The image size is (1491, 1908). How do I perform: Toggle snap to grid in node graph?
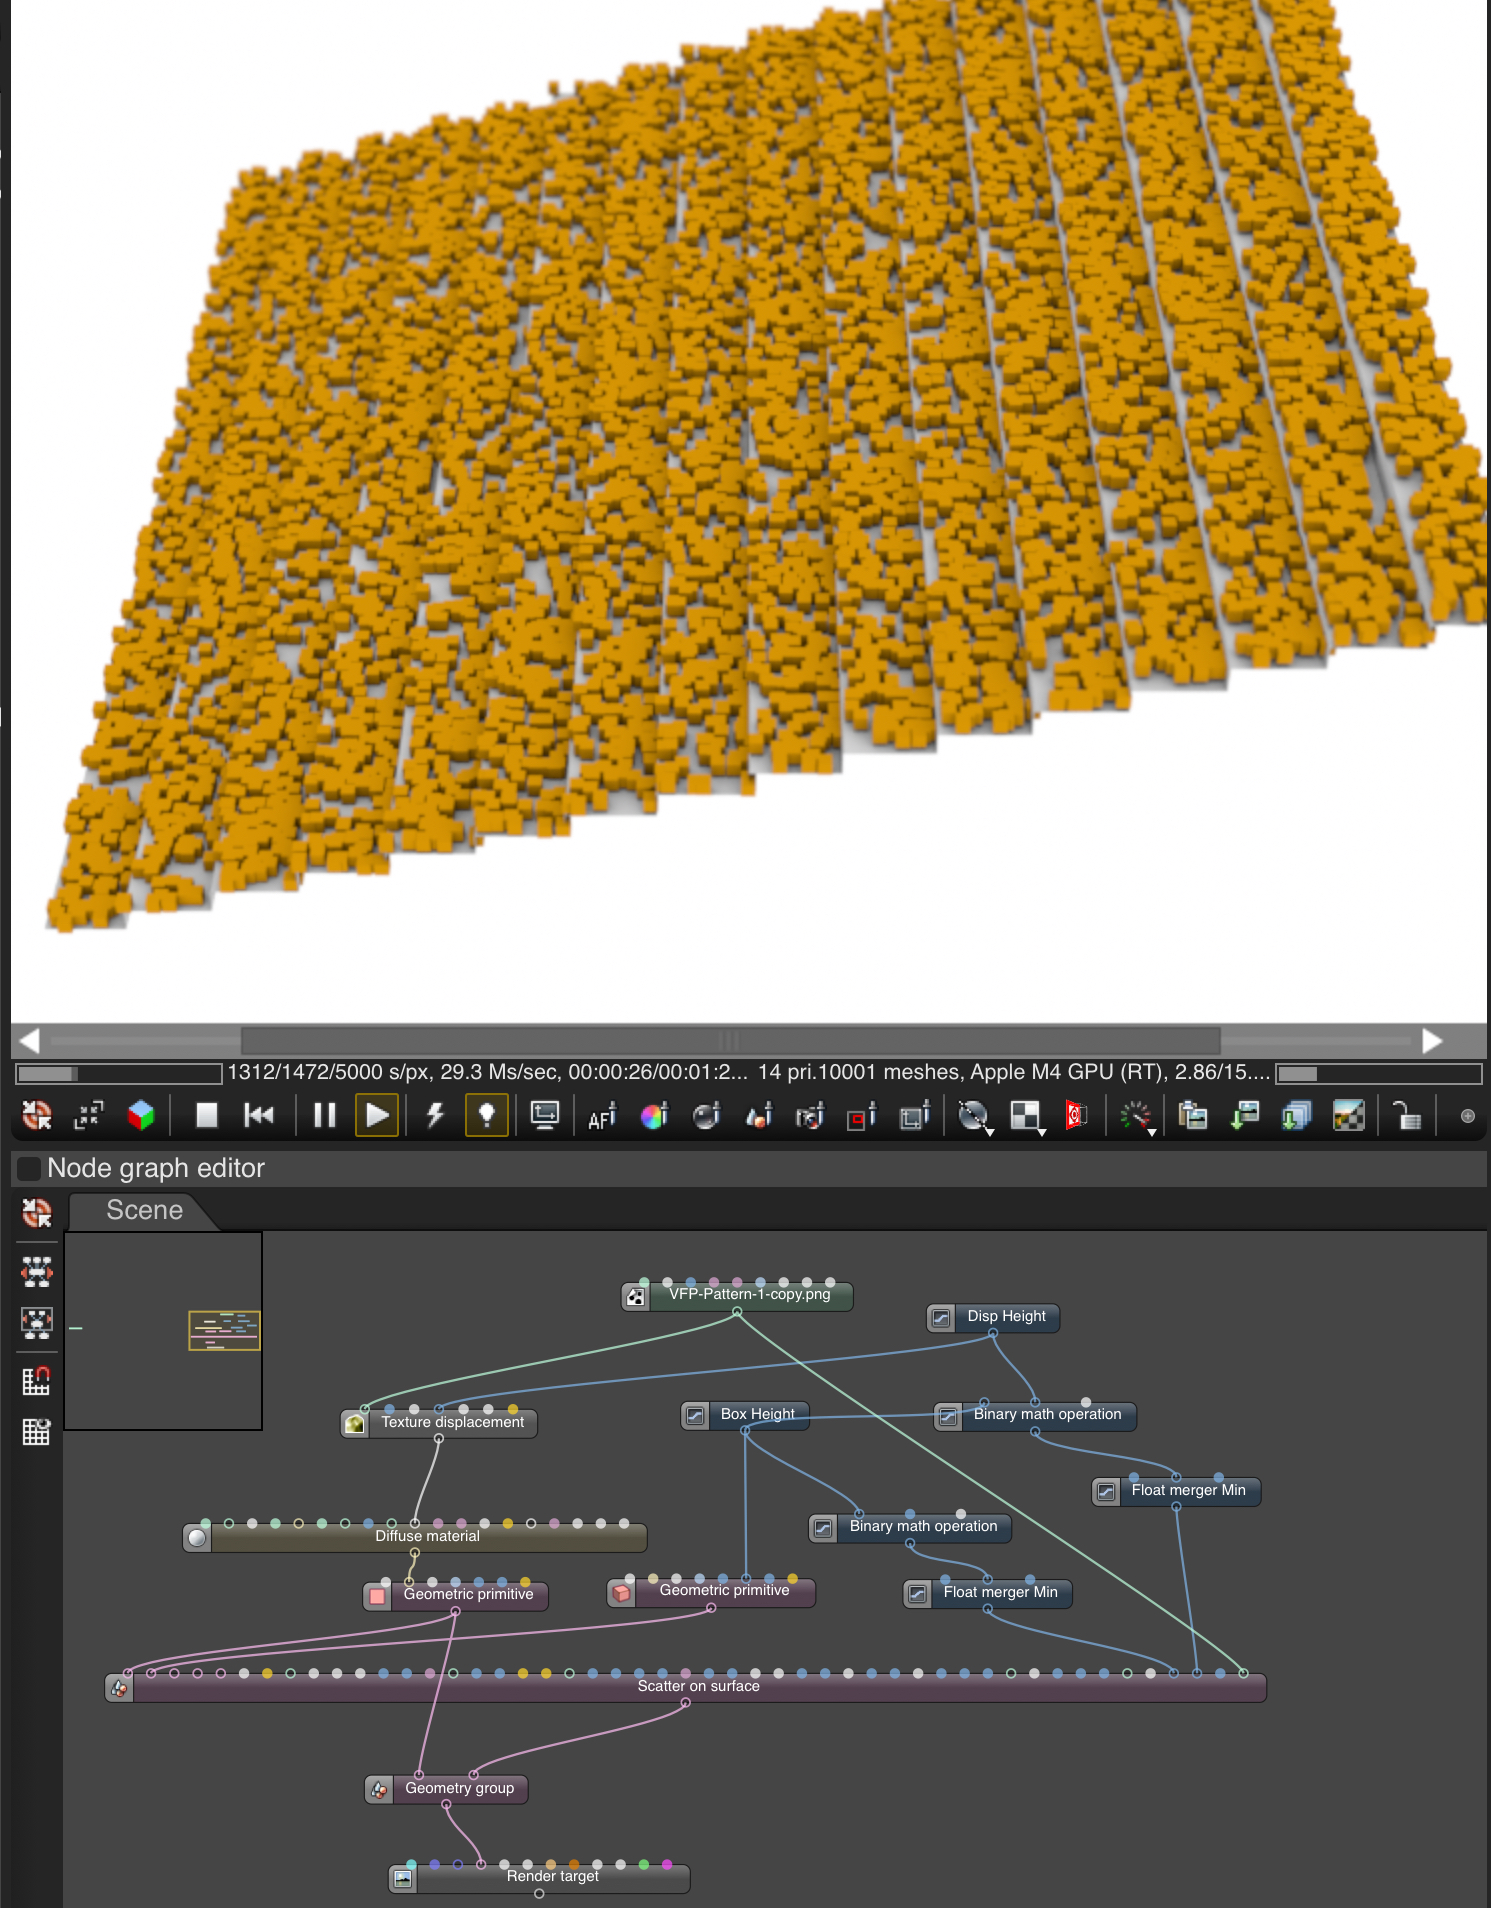37,1381
